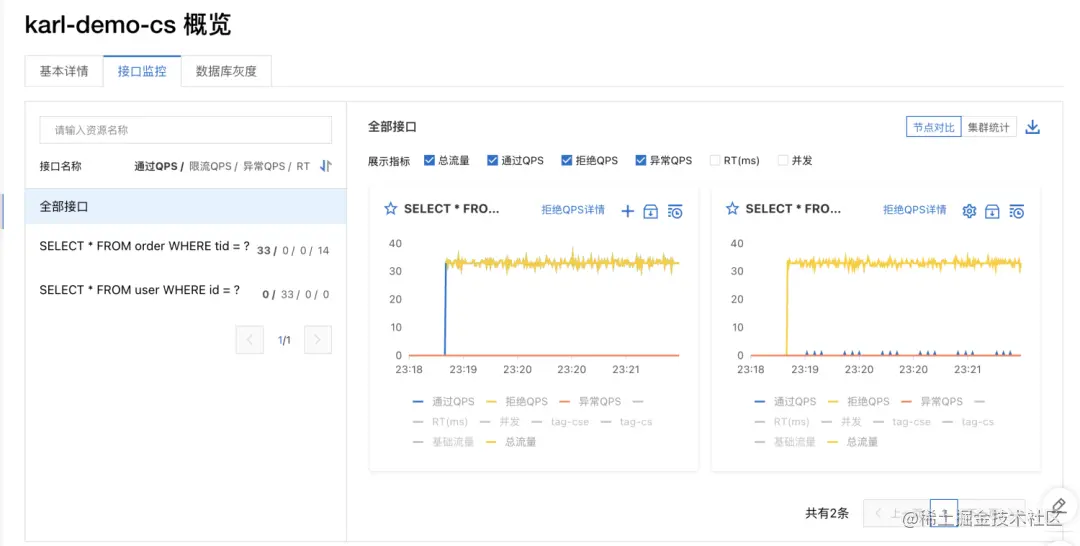Click the second chart title SELECT * FRO...
Image resolution: width=1080 pixels, height=546 pixels.
793,209
